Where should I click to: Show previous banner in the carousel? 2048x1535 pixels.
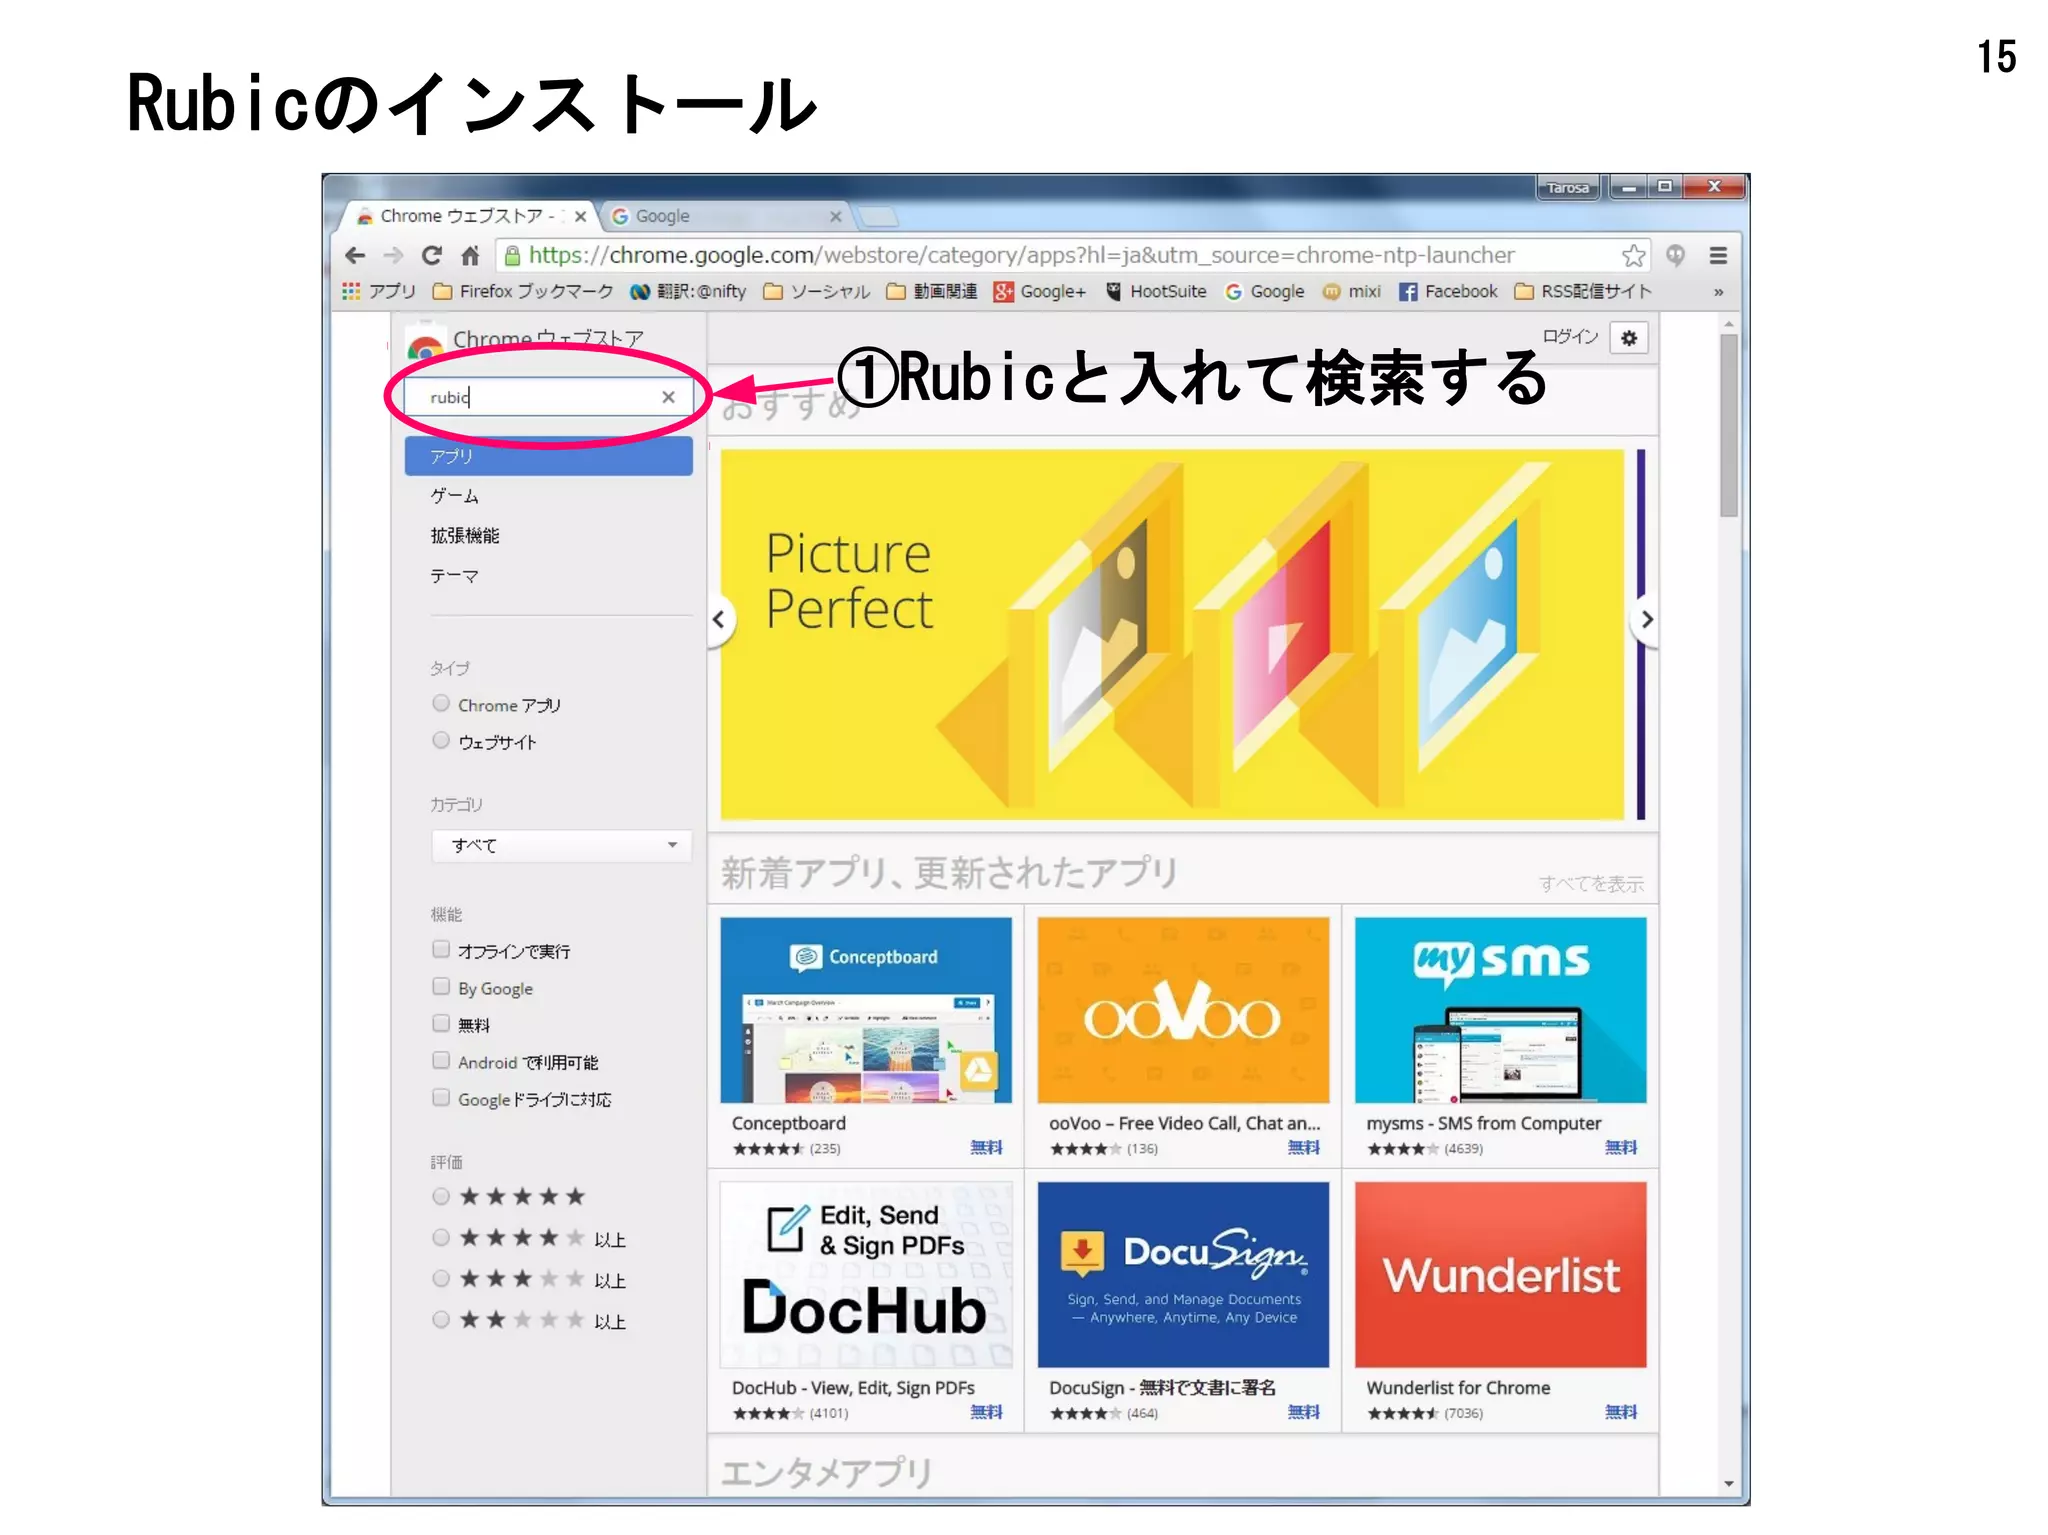(719, 619)
